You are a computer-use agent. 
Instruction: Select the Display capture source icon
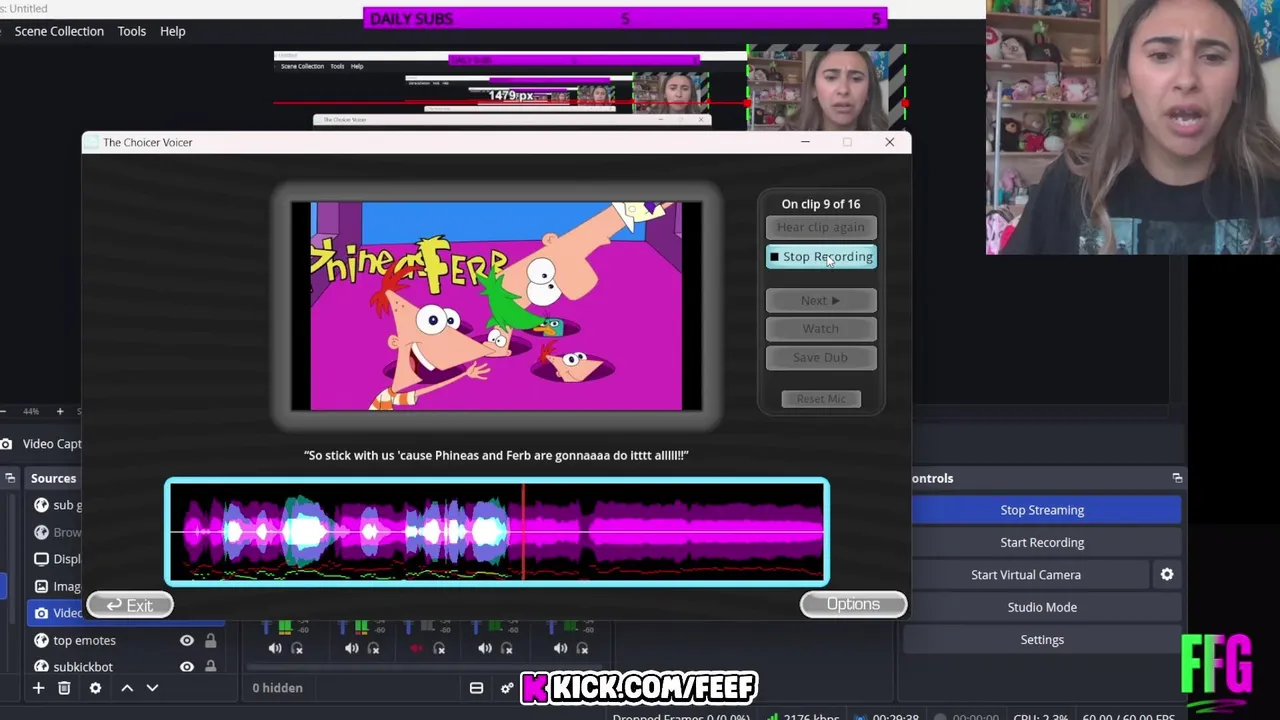click(x=41, y=559)
